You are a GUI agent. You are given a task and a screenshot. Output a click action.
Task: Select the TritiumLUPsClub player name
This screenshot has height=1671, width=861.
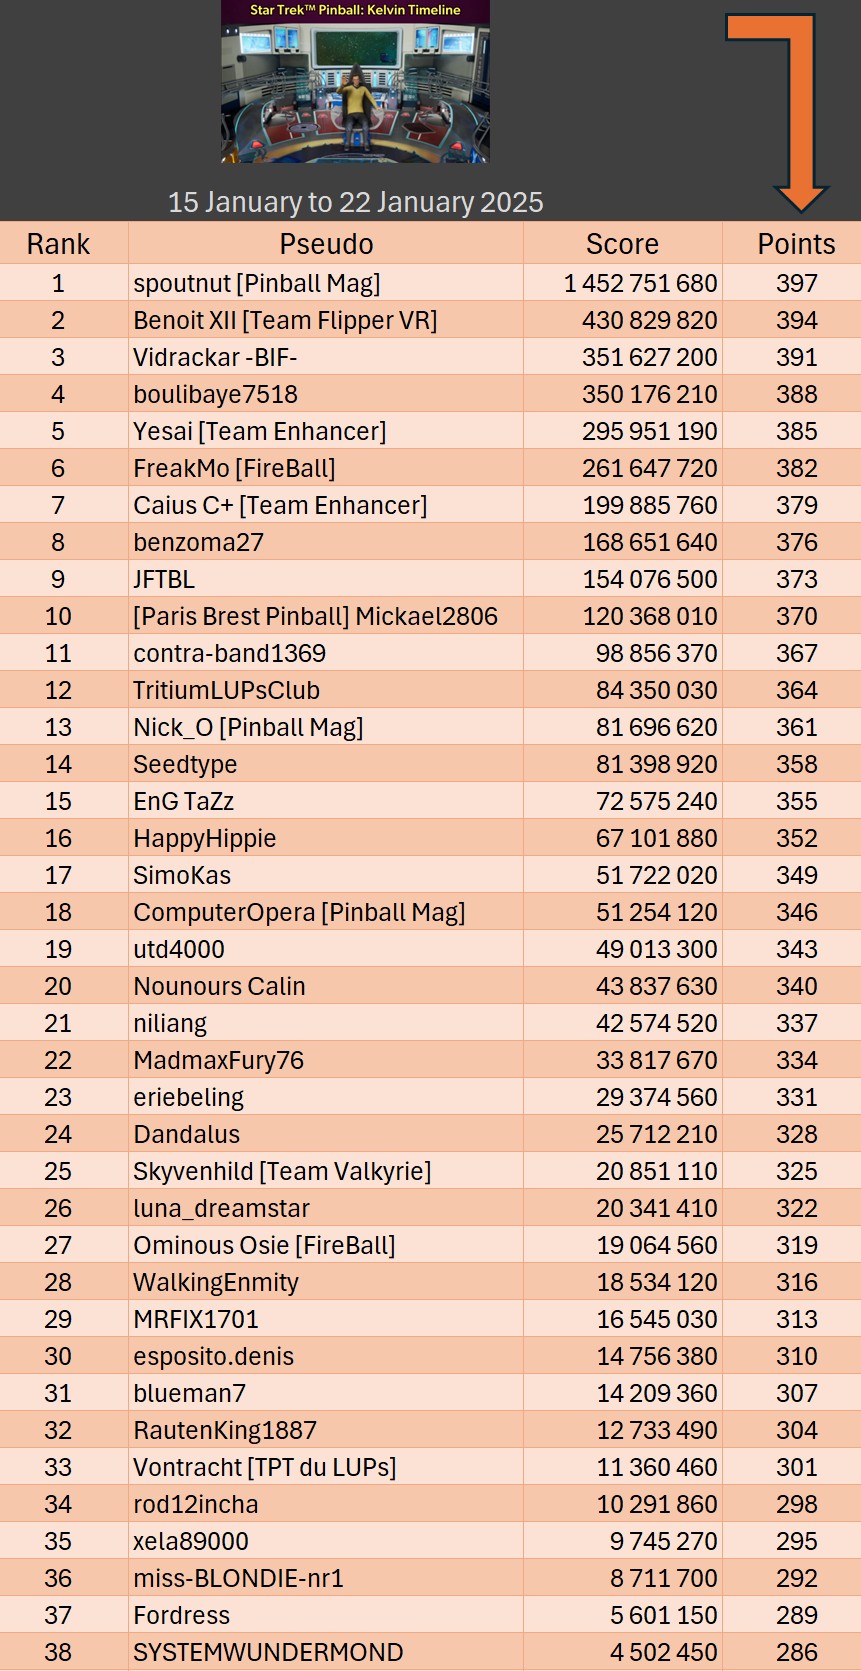click(226, 690)
